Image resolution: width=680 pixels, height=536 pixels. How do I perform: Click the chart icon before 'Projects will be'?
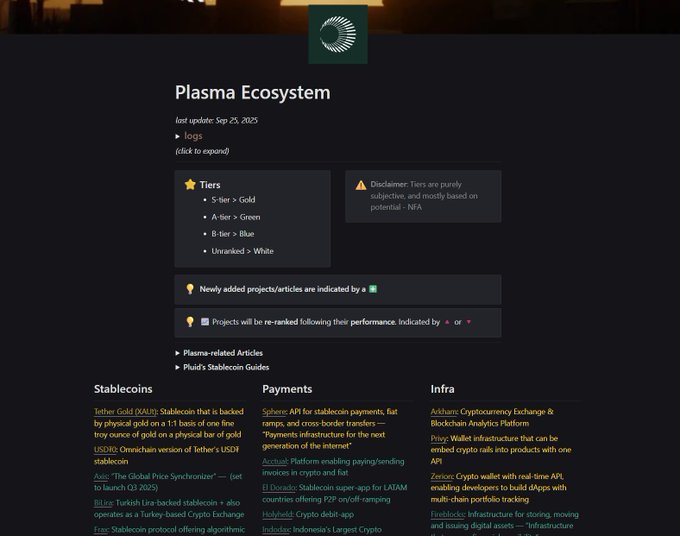pyautogui.click(x=205, y=322)
